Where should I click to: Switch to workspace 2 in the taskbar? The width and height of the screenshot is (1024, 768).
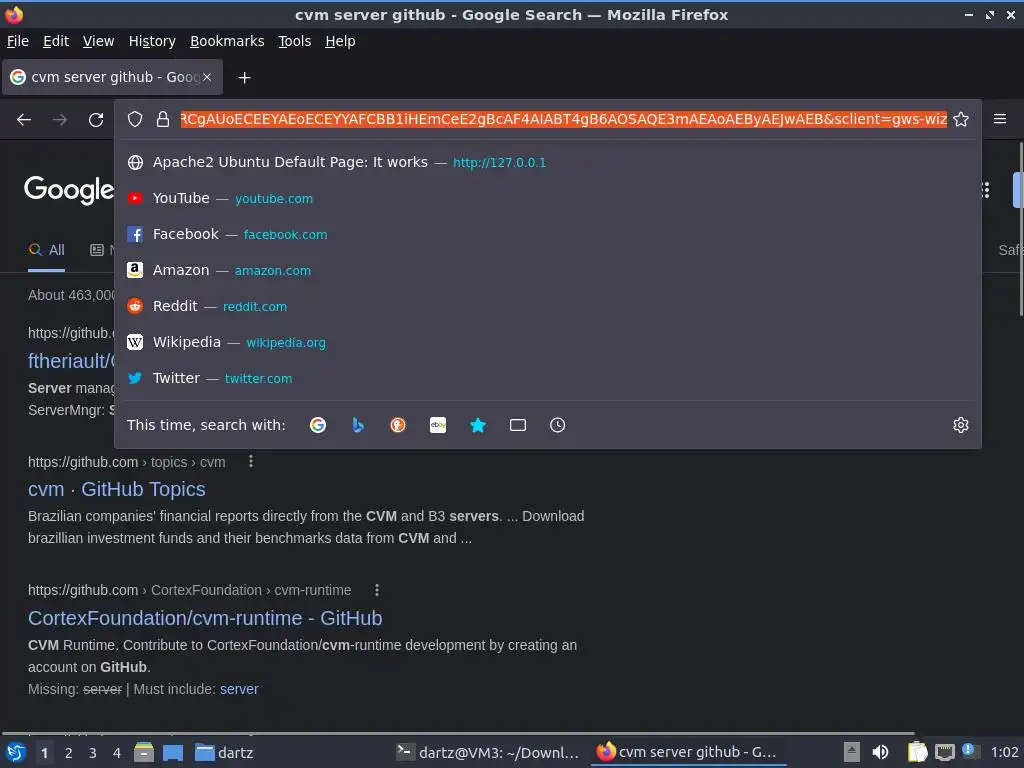click(x=69, y=753)
